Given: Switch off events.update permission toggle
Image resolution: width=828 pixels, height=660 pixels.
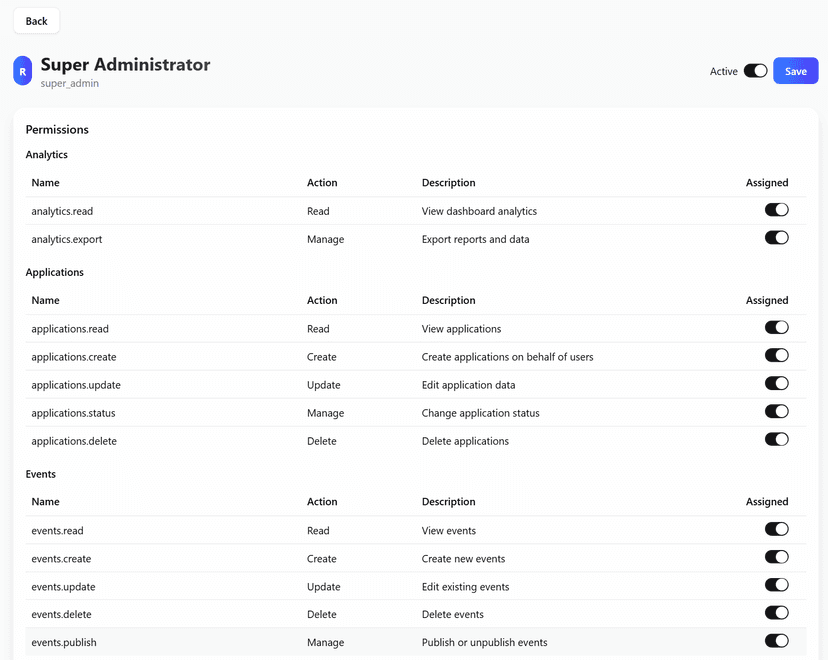Looking at the screenshot, I should (776, 586).
